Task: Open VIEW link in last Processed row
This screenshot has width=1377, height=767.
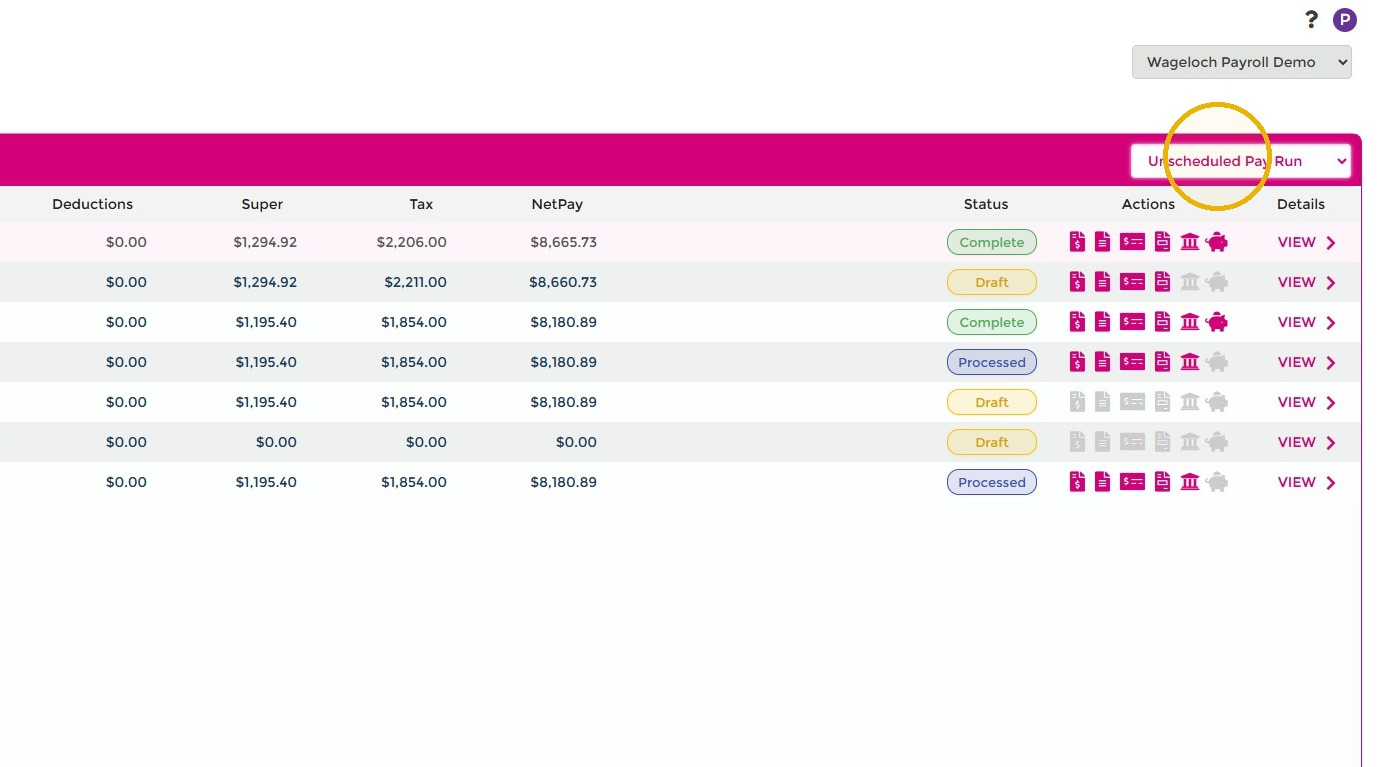Action: pyautogui.click(x=1296, y=482)
